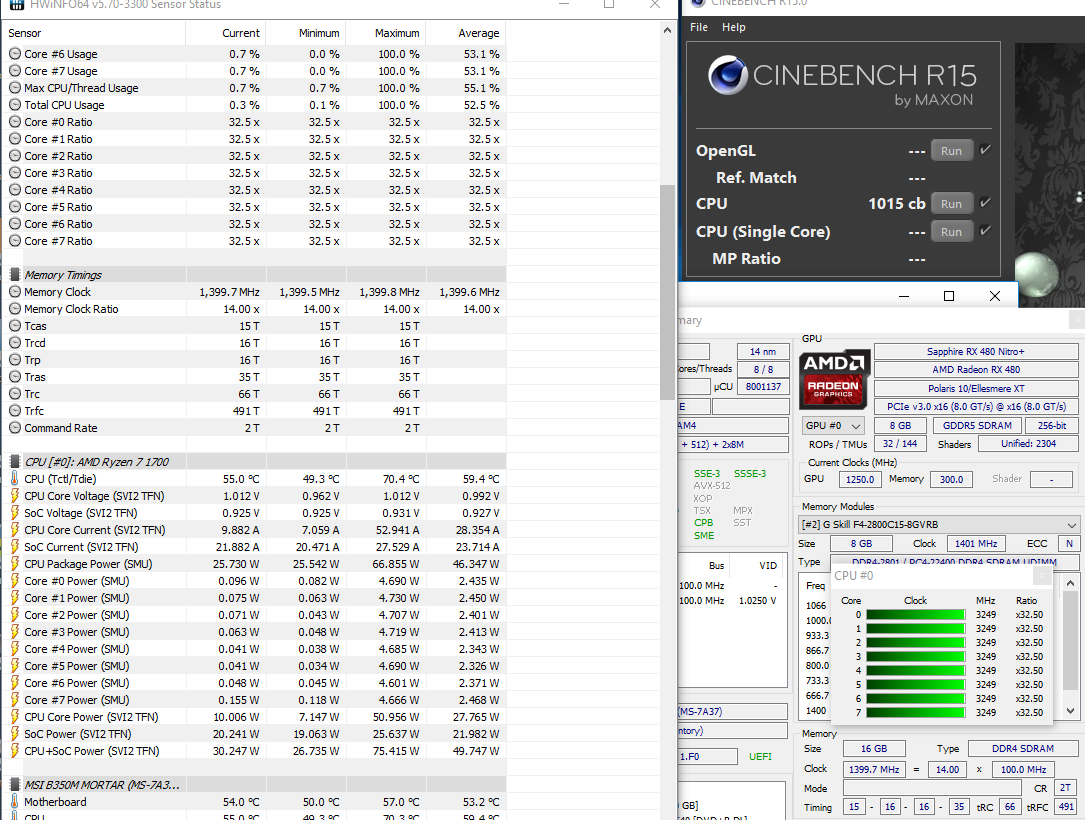Run the OpenGL benchmark
This screenshot has width=1085, height=820.
click(x=951, y=149)
